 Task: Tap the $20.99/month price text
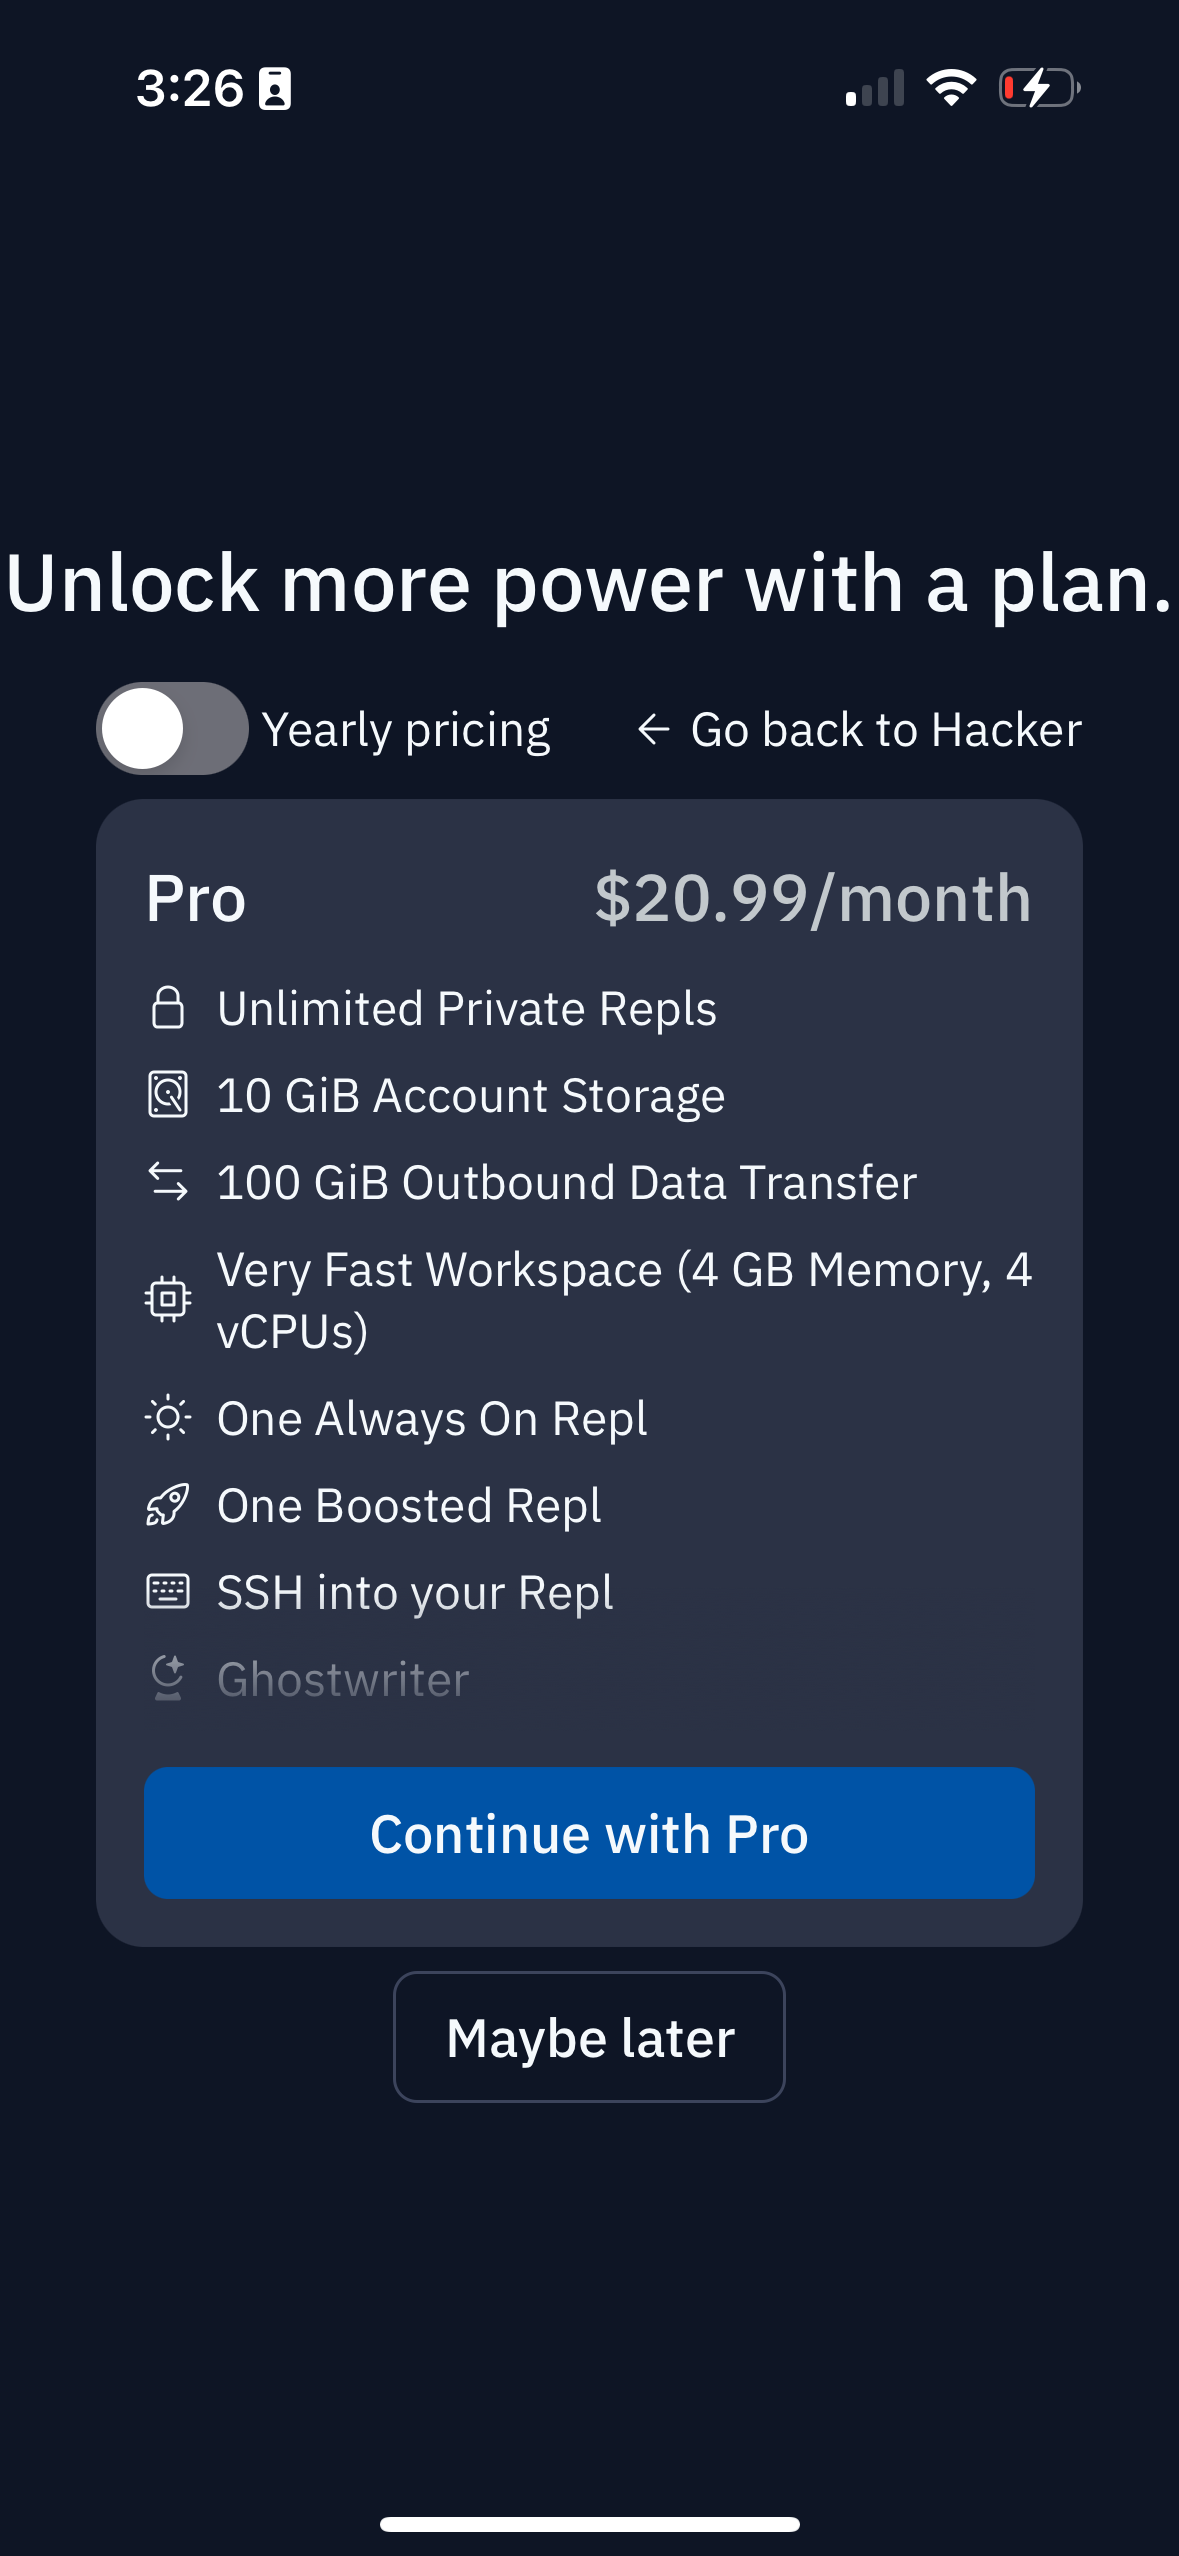click(812, 898)
